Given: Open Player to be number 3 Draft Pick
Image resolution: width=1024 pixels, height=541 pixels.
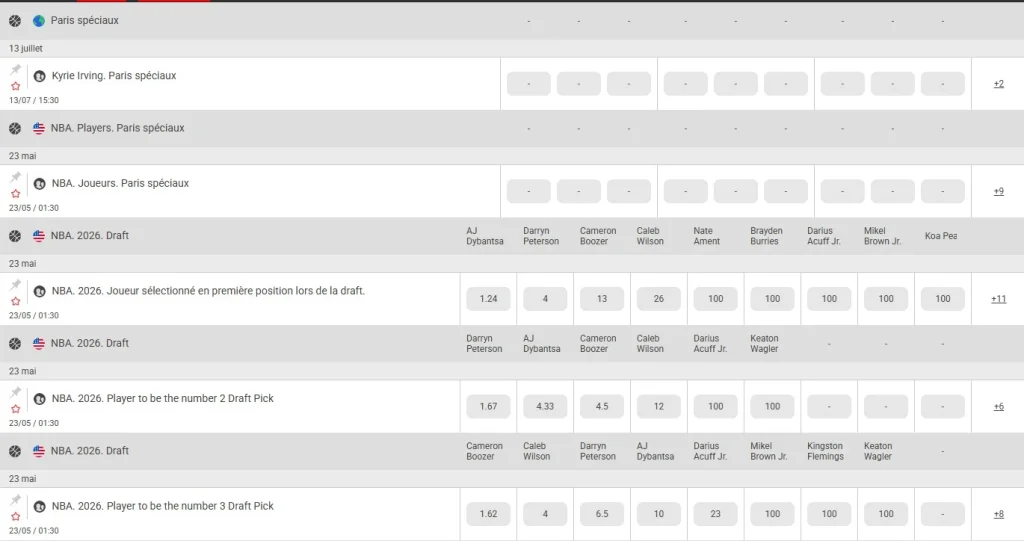Looking at the screenshot, I should [x=163, y=506].
